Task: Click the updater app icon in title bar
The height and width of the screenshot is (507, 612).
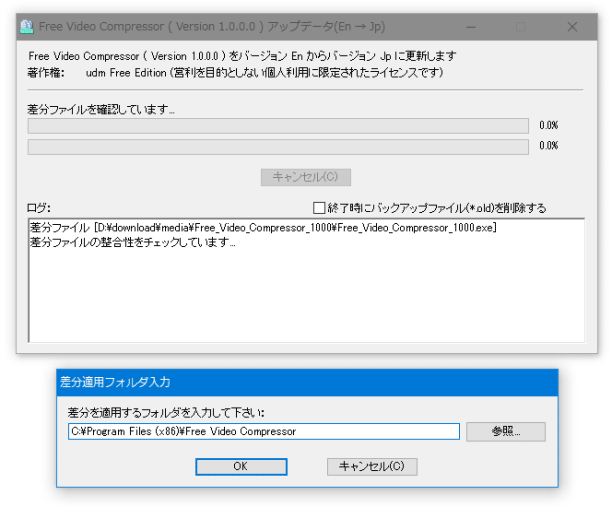Action: 27,27
